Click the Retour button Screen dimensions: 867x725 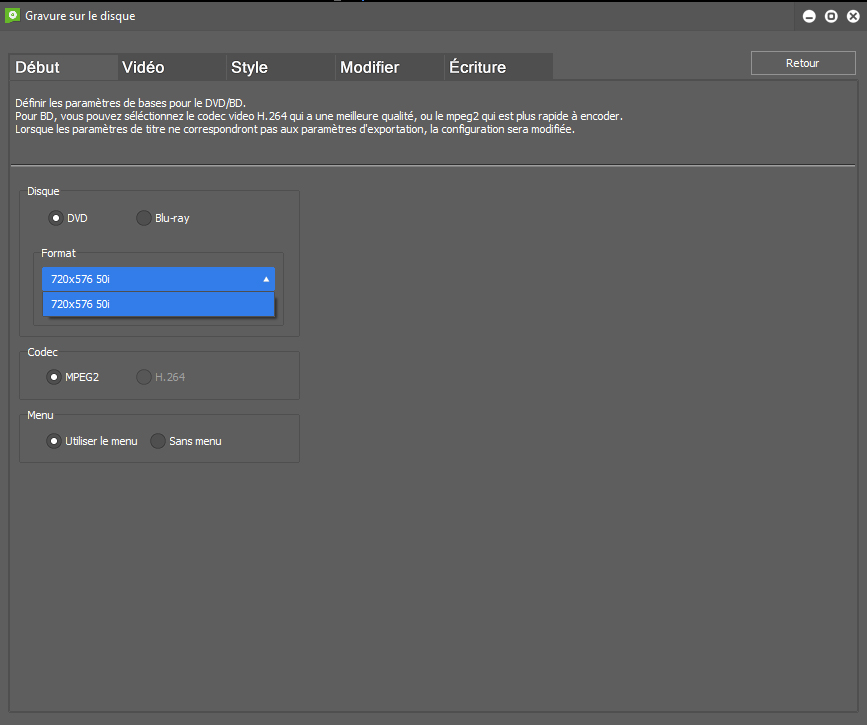[803, 63]
